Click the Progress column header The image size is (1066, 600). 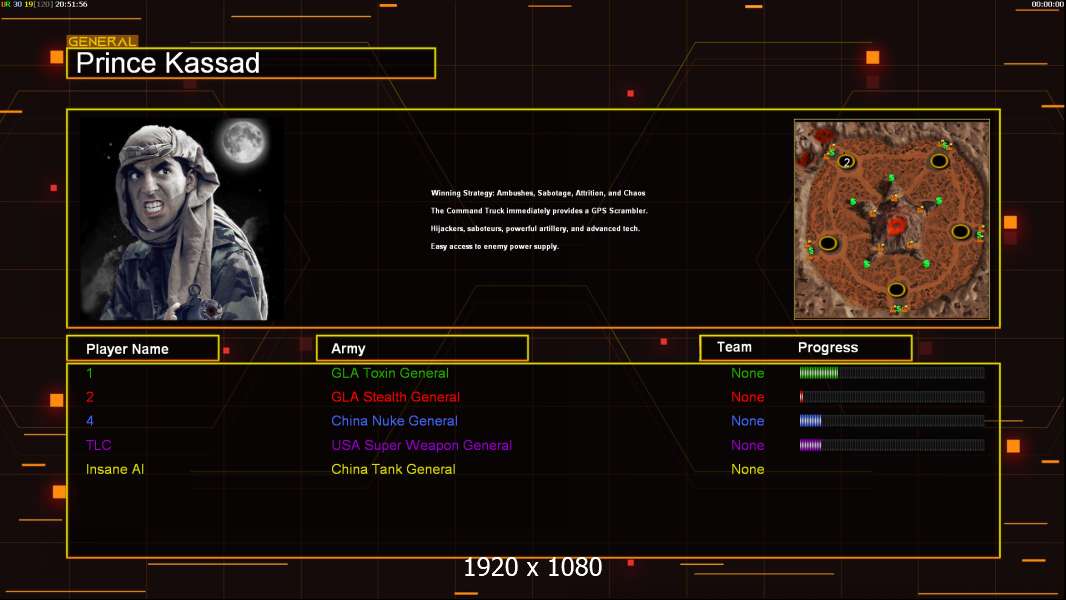click(x=828, y=348)
